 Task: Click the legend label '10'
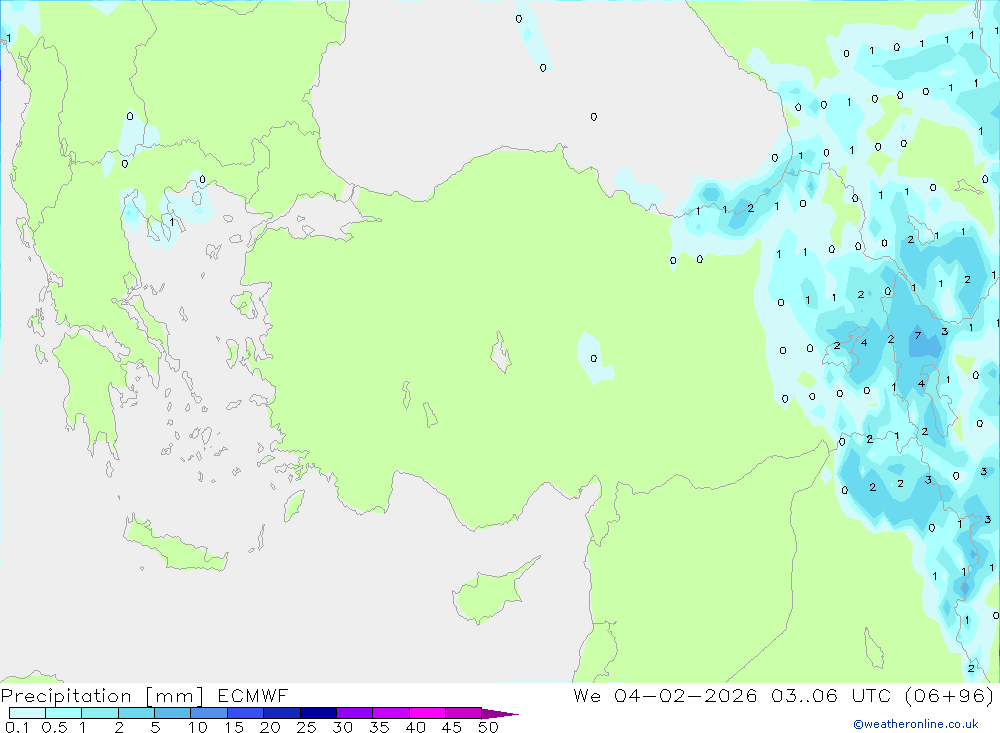click(198, 727)
